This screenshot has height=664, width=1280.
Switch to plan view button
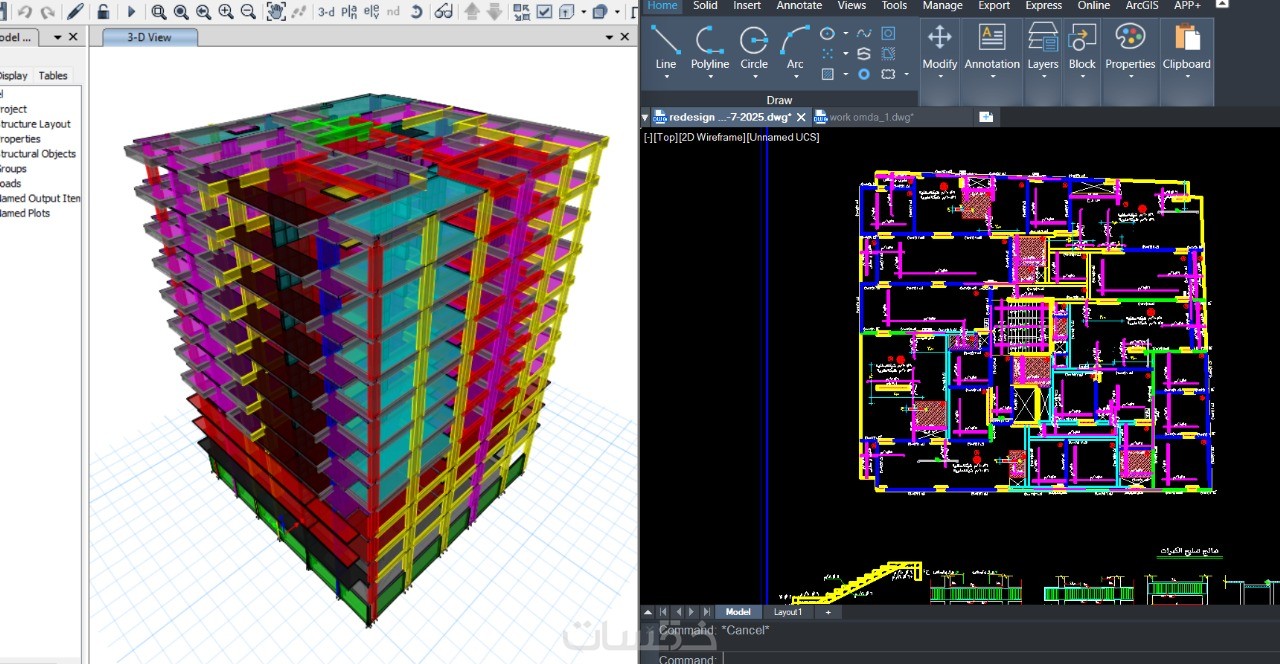pos(348,12)
